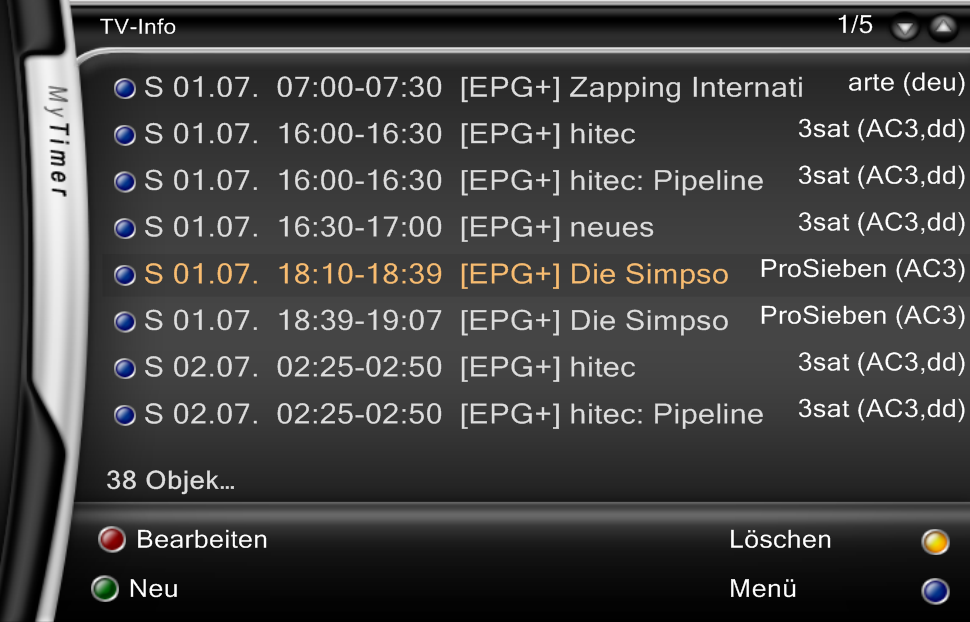Click the Neu label
This screenshot has height=622, width=970.
click(153, 588)
